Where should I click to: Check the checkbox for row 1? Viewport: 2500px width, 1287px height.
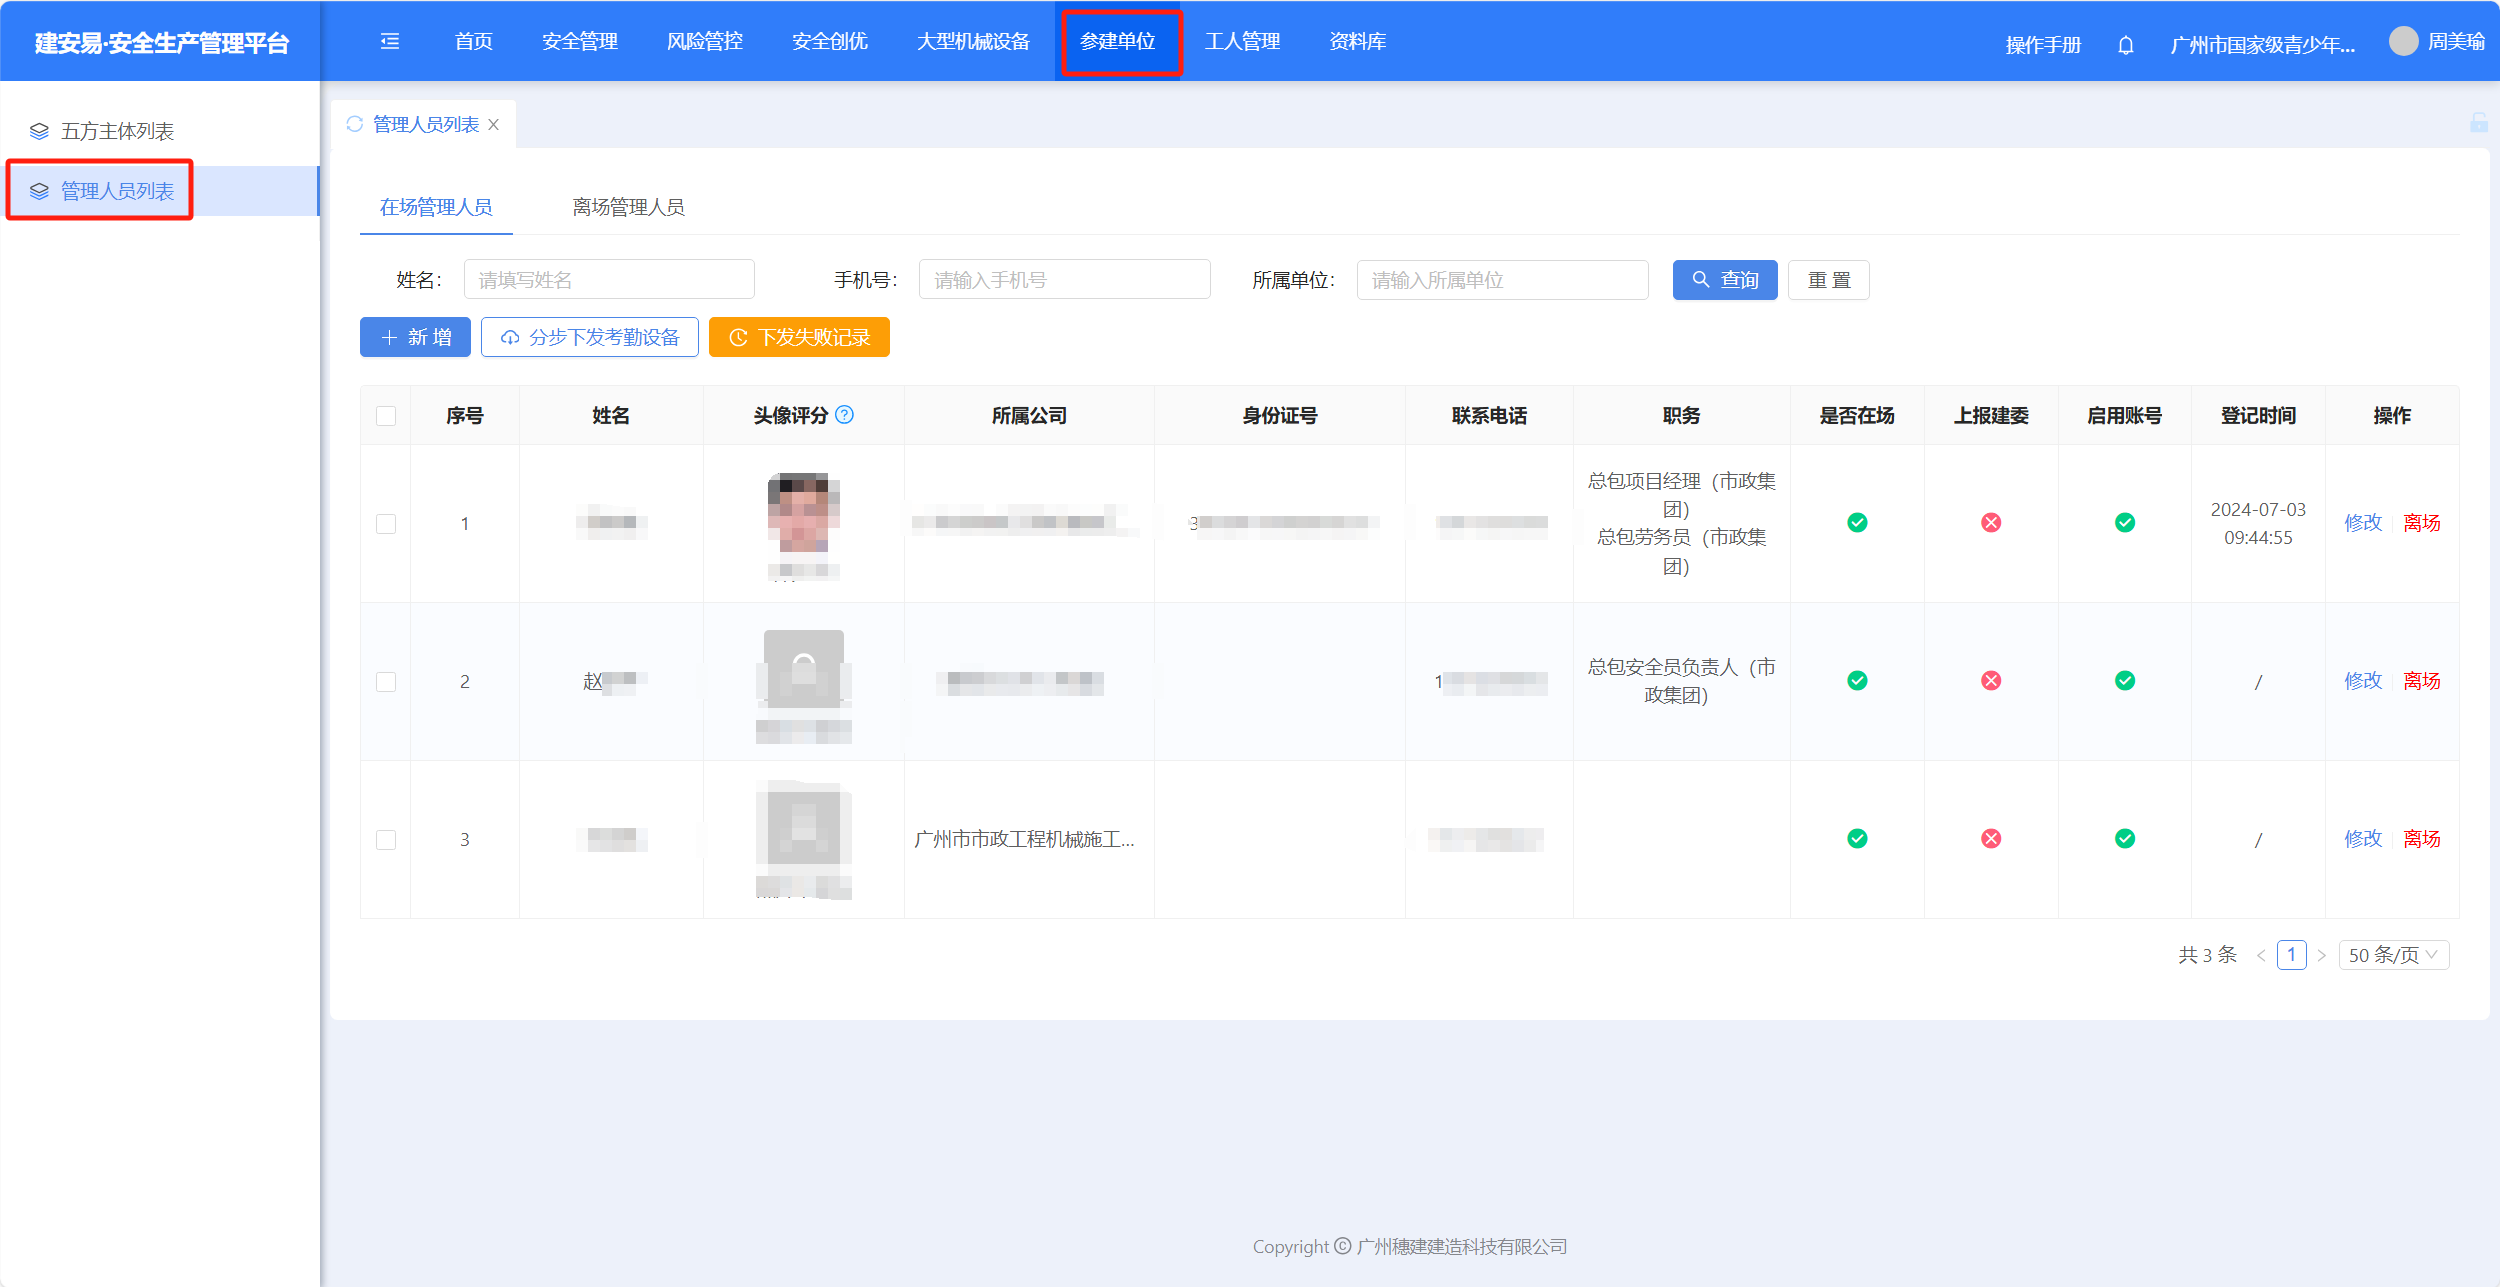(386, 523)
